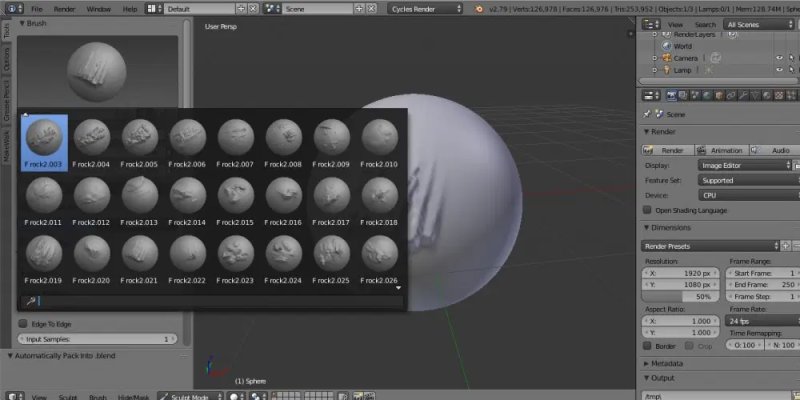Select the Render properties tab icon
This screenshot has height=400, width=800.
tap(672, 95)
